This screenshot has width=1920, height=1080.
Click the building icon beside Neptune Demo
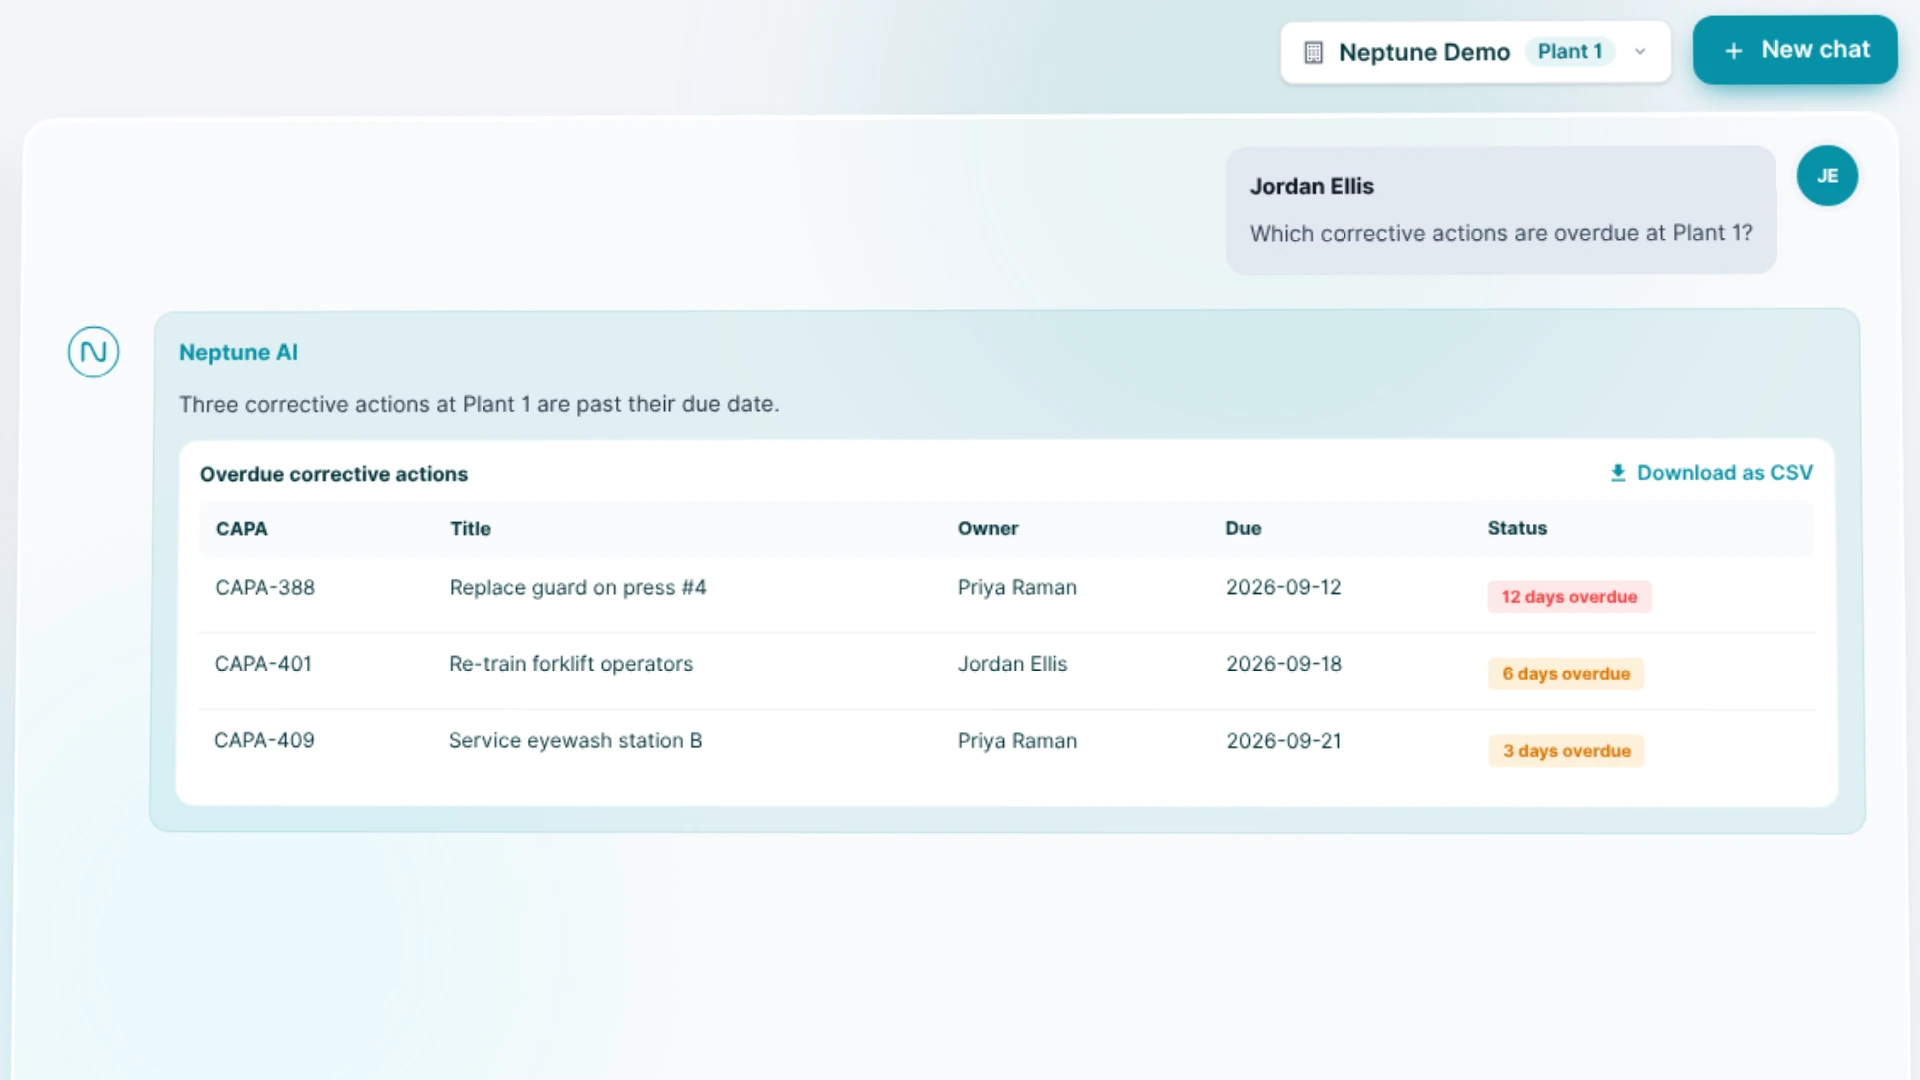tap(1314, 52)
